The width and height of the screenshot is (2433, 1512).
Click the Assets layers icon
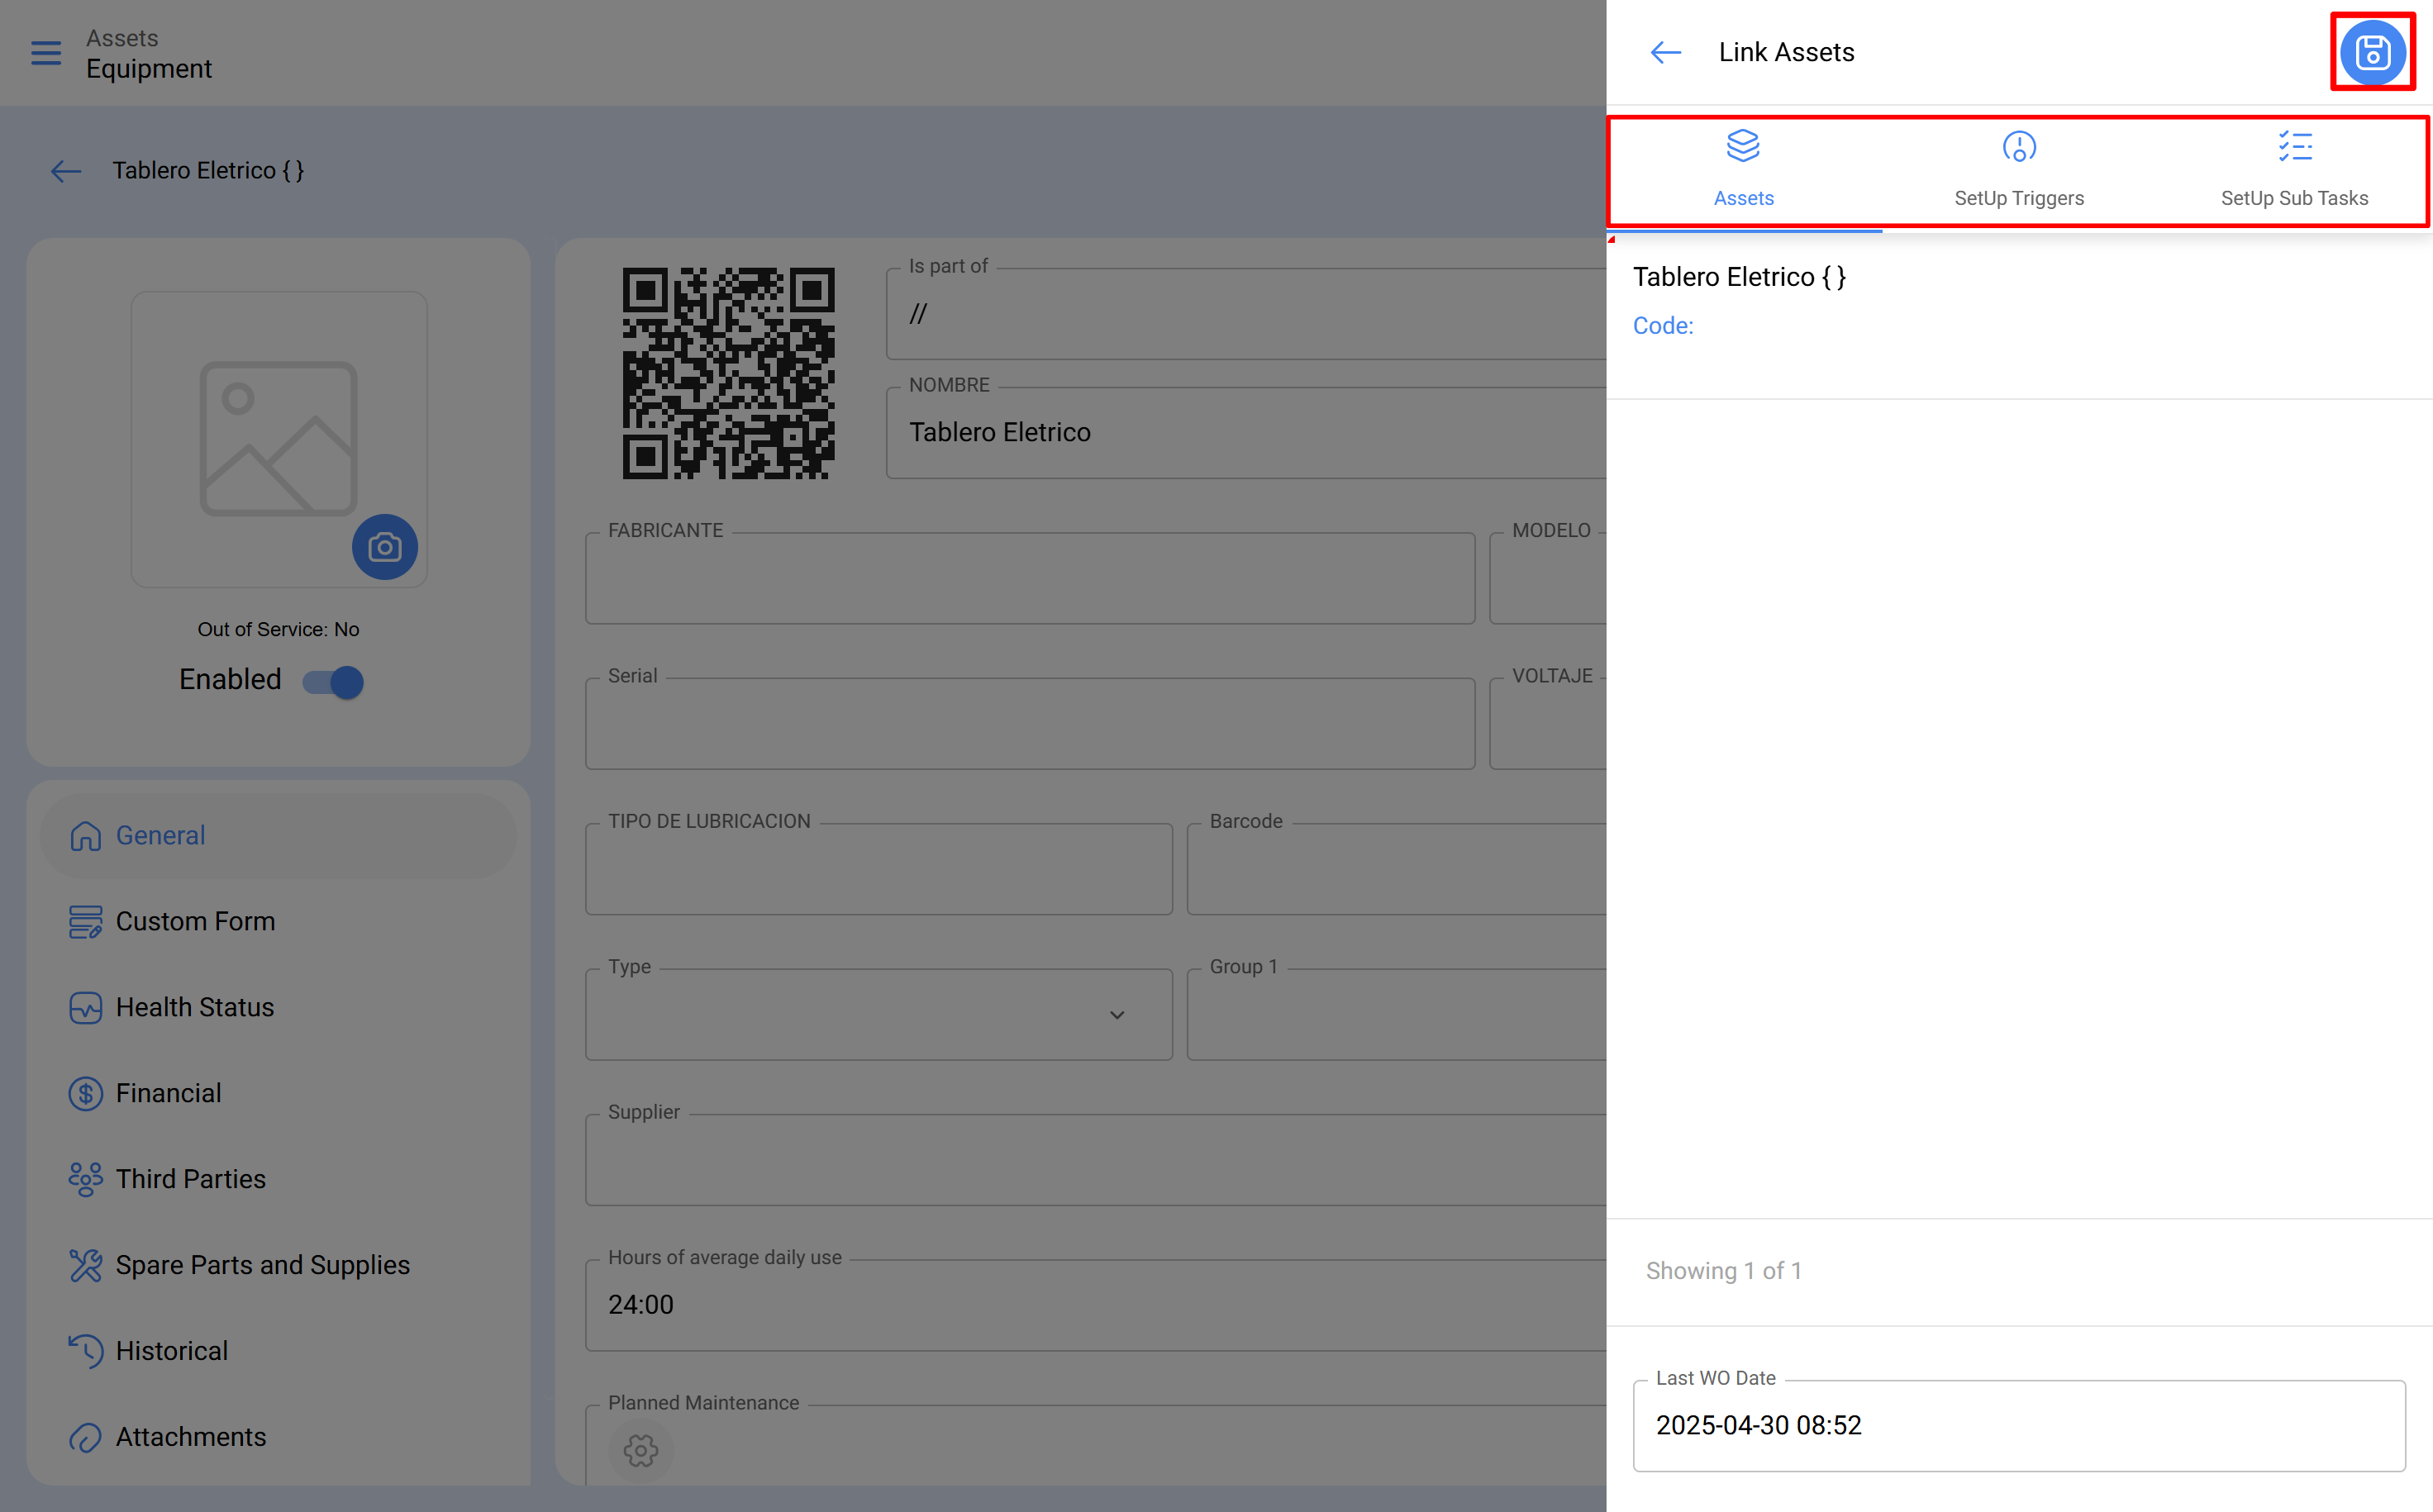click(1744, 147)
